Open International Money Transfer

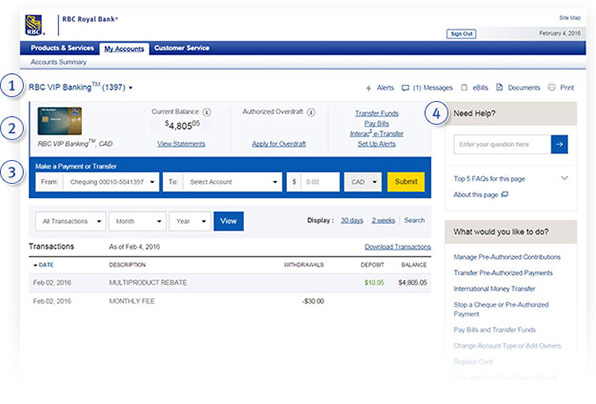coord(494,289)
